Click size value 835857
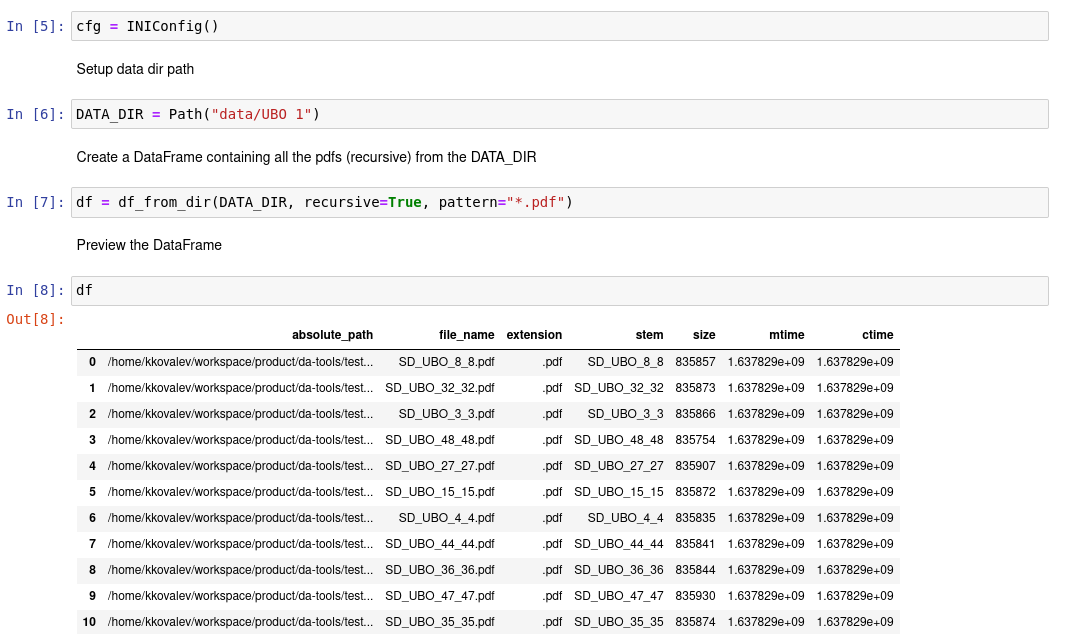This screenshot has width=1068, height=634. pos(695,362)
